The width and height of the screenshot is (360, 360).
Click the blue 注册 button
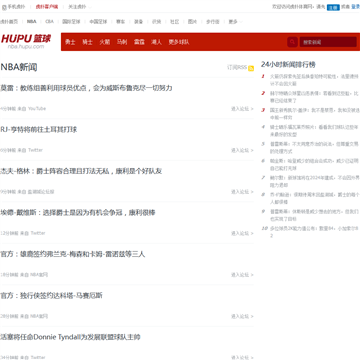333,7
